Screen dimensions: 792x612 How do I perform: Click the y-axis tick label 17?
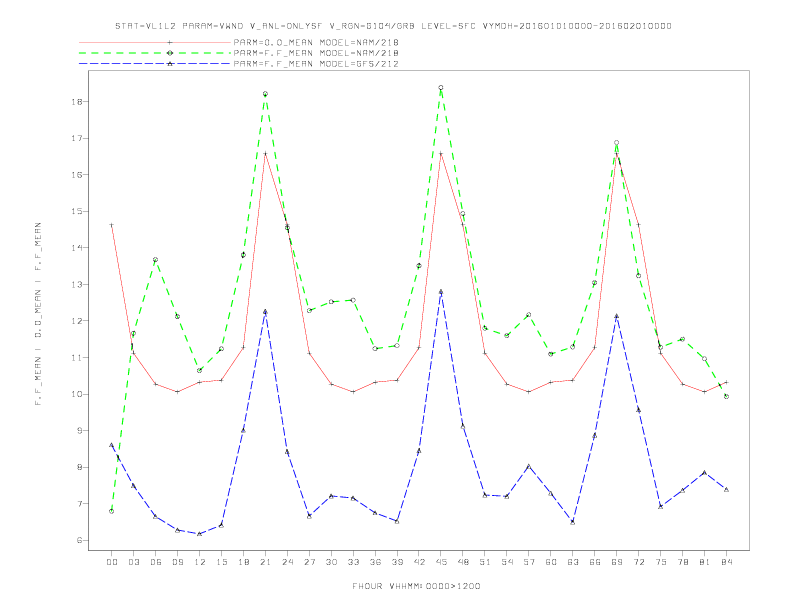tap(77, 138)
